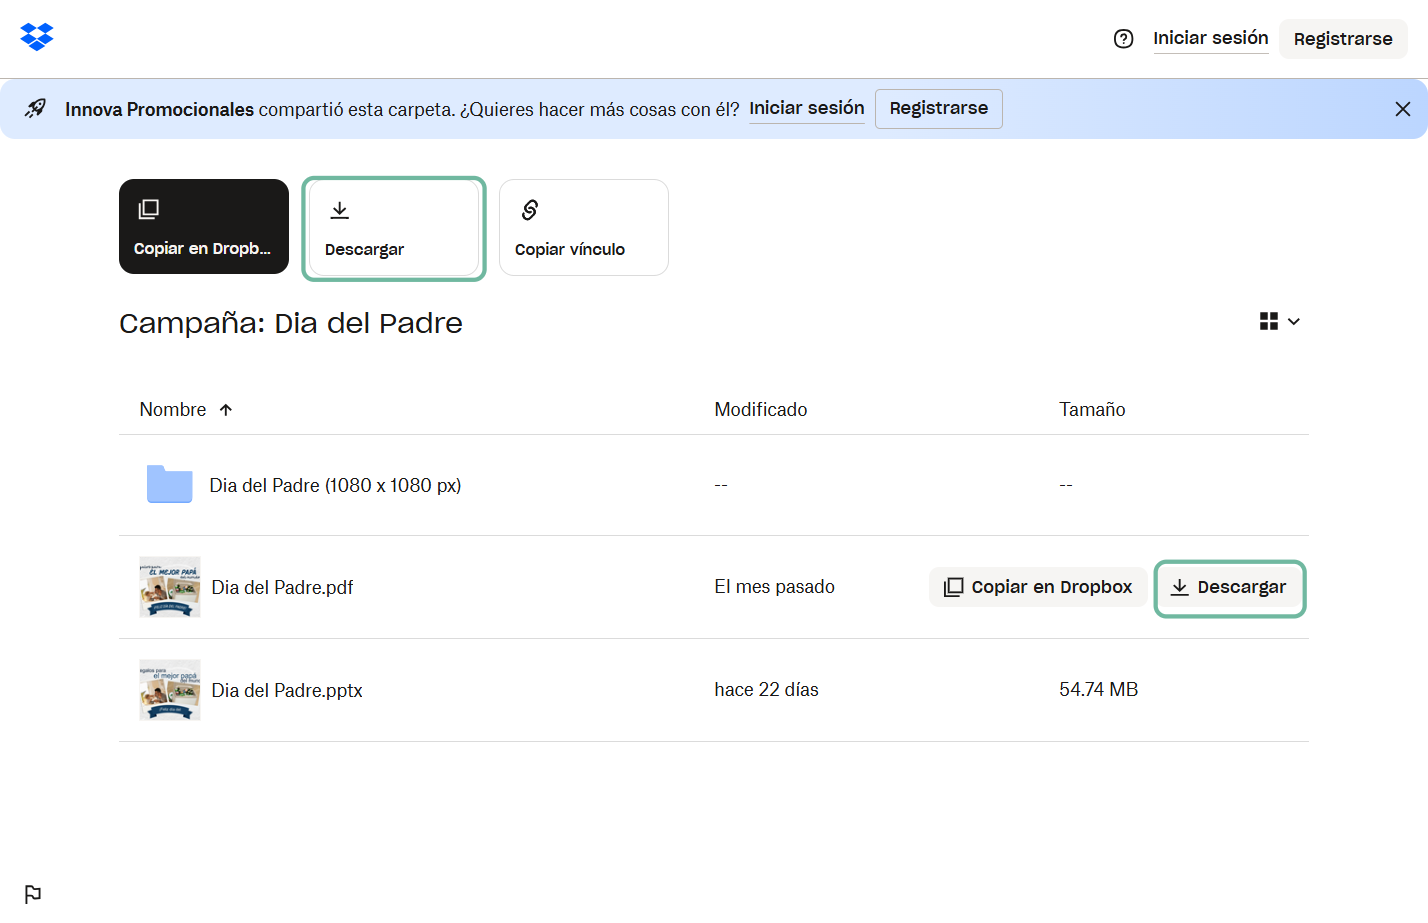Click Registrarse in the top header
Screen dimensions: 1428x923
tap(1343, 39)
